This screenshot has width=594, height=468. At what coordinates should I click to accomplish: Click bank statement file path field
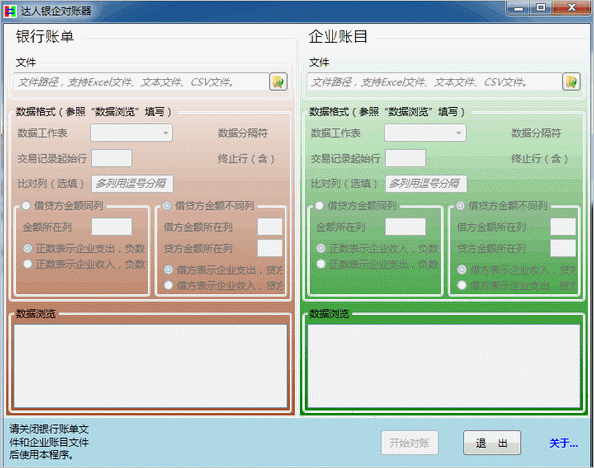click(x=141, y=82)
